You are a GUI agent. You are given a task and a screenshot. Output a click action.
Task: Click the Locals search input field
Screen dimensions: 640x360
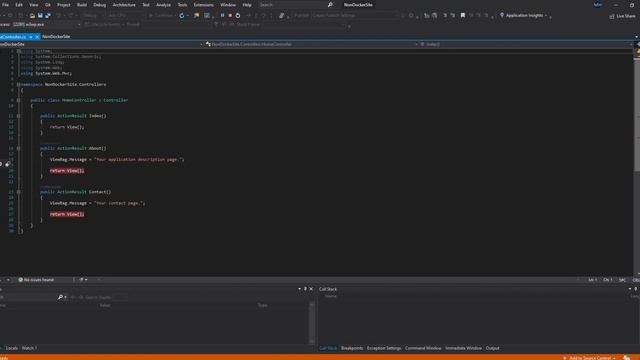(29, 297)
